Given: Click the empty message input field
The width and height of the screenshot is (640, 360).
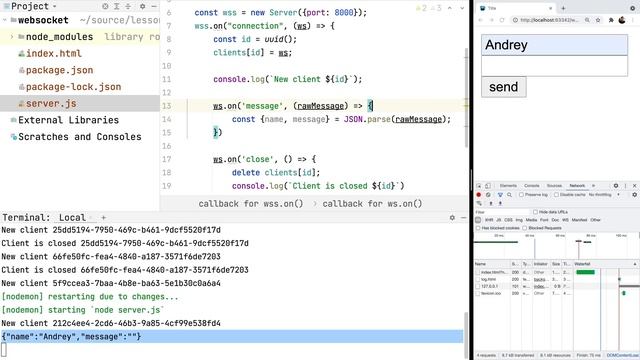Looking at the screenshot, I should point(554,66).
